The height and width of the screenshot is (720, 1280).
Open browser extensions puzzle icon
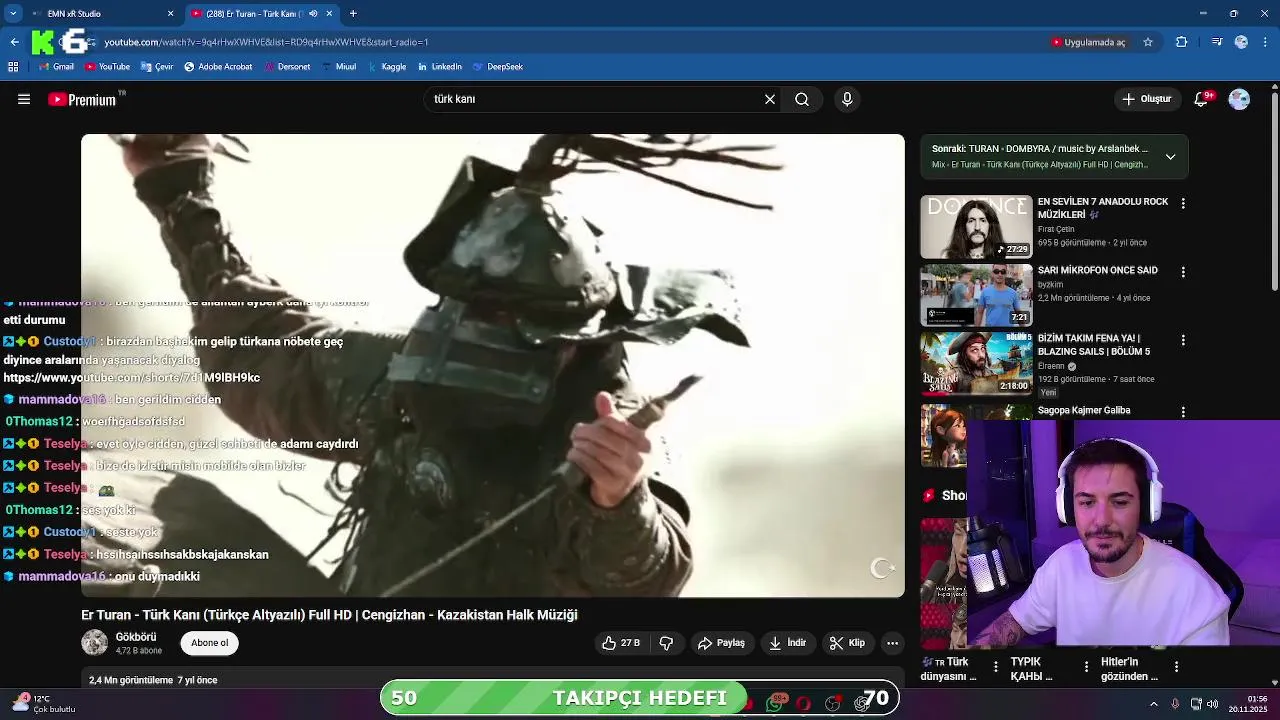click(x=1182, y=42)
